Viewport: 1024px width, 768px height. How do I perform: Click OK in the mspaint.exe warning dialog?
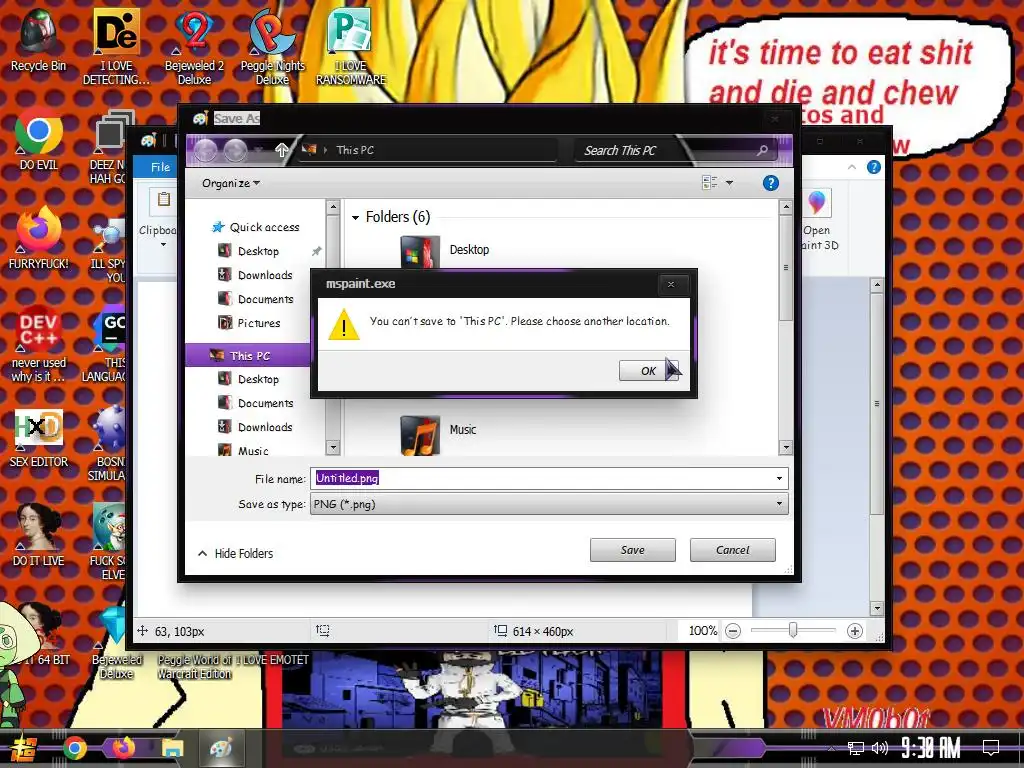(x=648, y=371)
